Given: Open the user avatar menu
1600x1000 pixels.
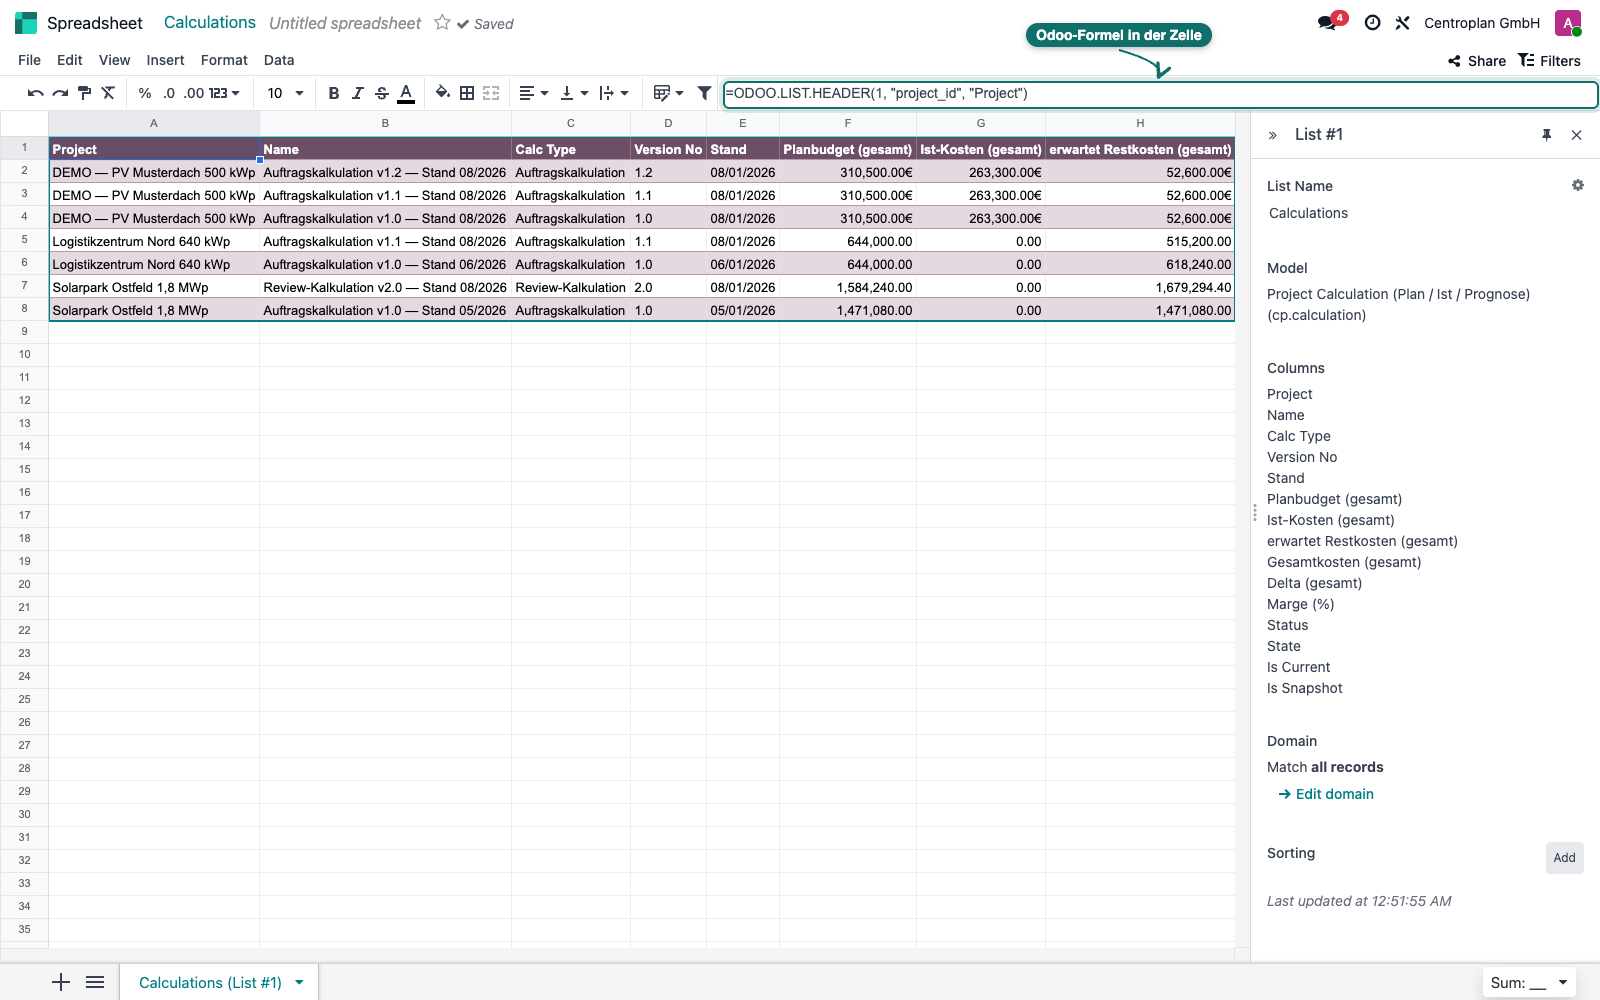Looking at the screenshot, I should click(1568, 23).
